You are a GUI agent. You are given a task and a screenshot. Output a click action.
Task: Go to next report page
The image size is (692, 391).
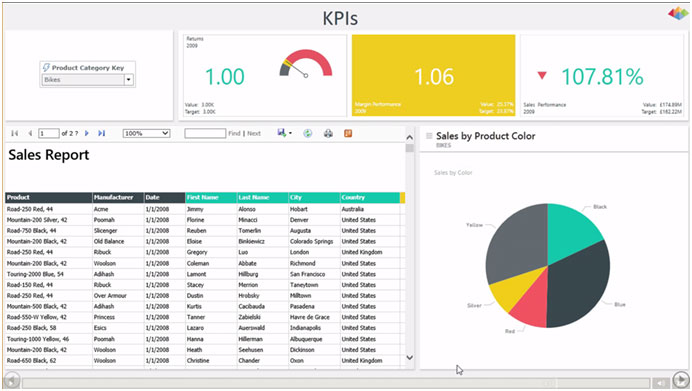coord(86,133)
